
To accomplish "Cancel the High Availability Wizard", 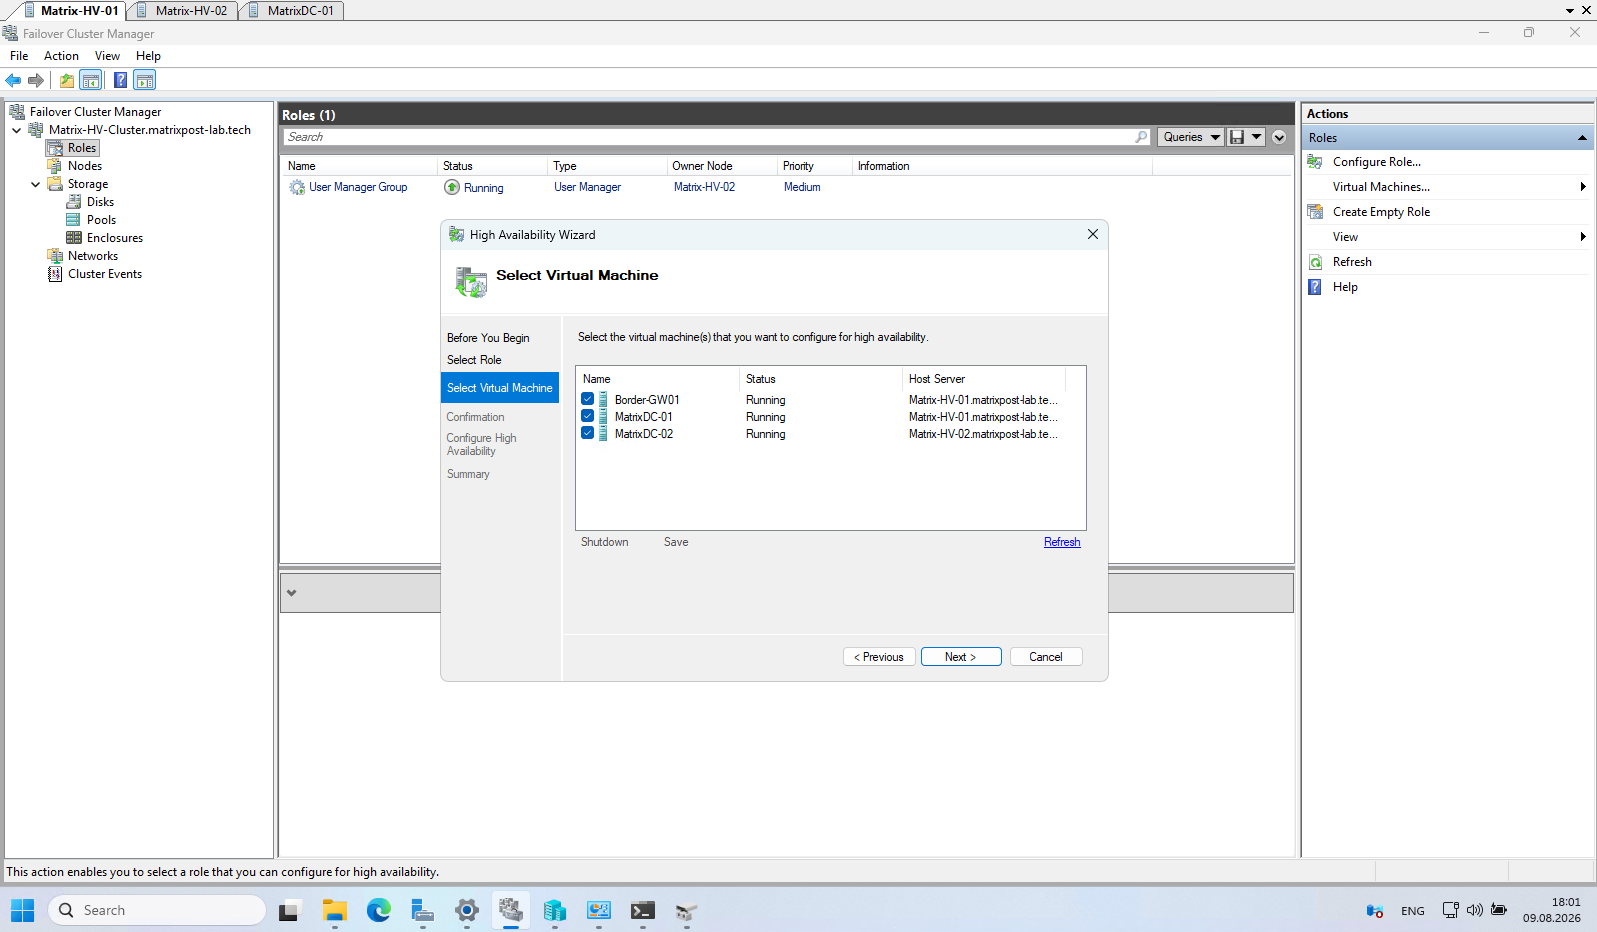I will [x=1046, y=657].
